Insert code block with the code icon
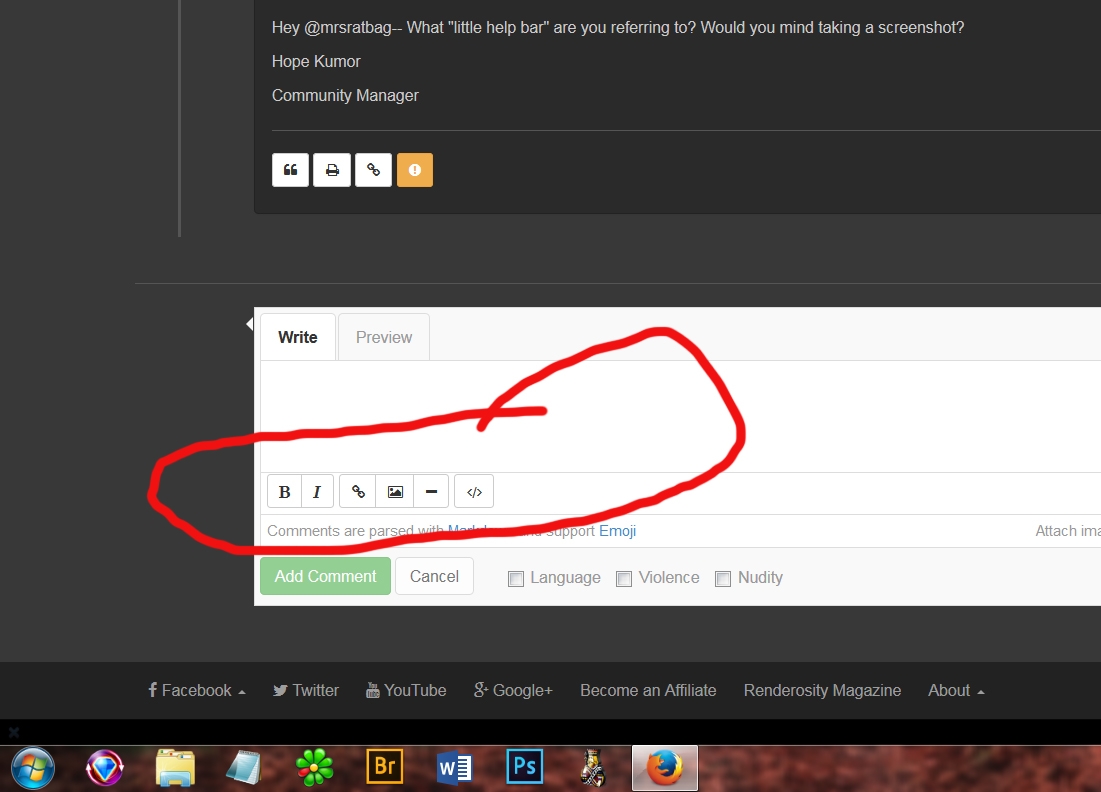The image size is (1101, 792). [x=474, y=491]
